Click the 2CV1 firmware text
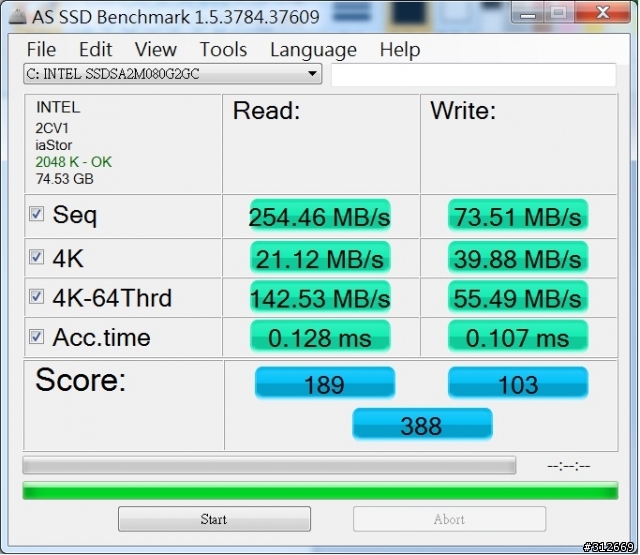The width and height of the screenshot is (640, 555). (x=52, y=128)
